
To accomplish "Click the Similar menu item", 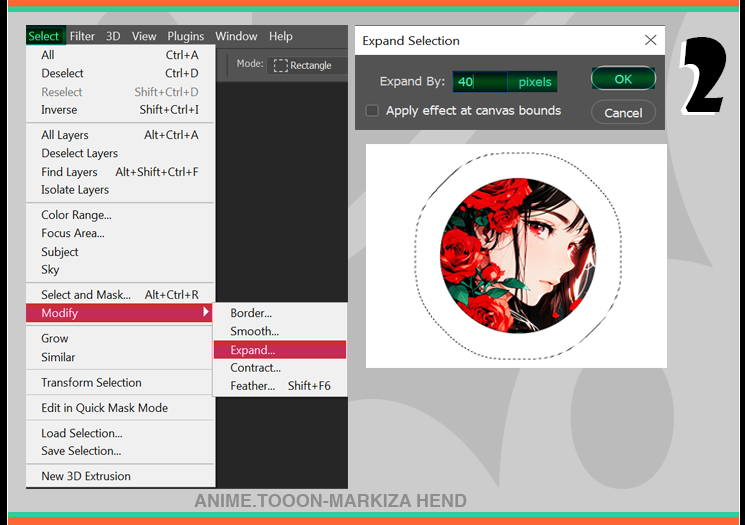I will [120, 357].
